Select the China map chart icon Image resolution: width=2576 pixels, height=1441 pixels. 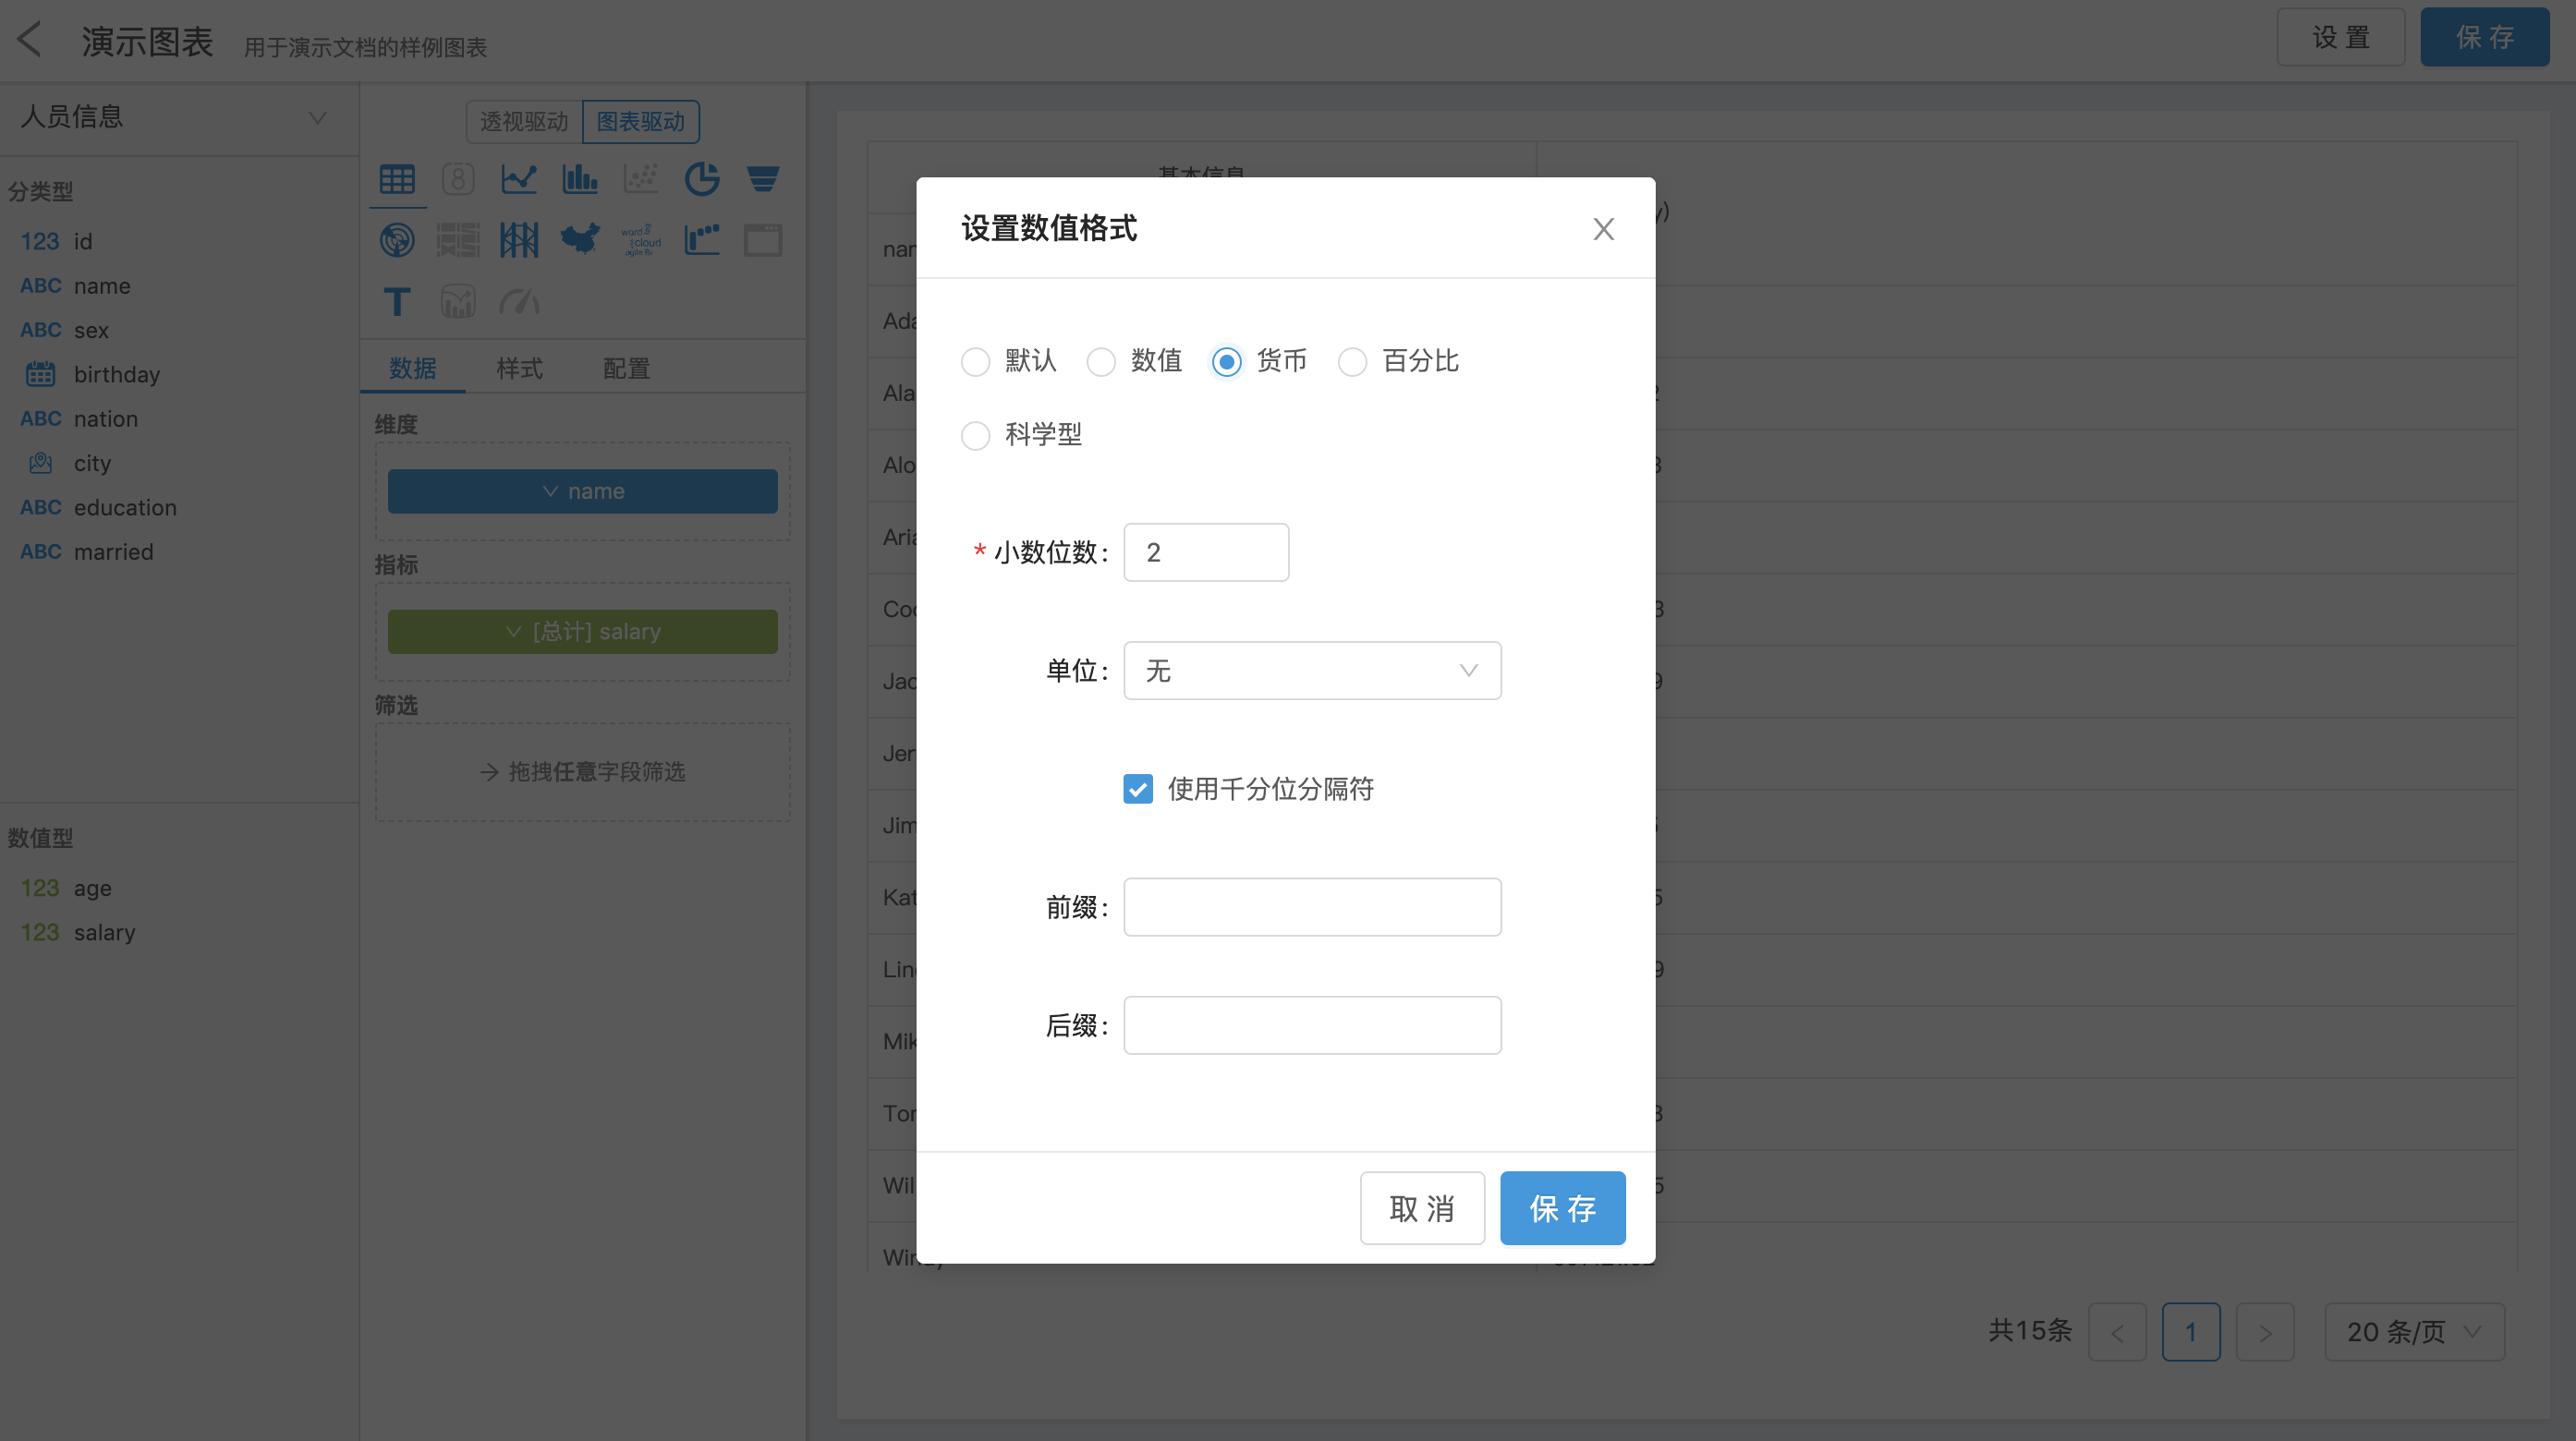[580, 240]
